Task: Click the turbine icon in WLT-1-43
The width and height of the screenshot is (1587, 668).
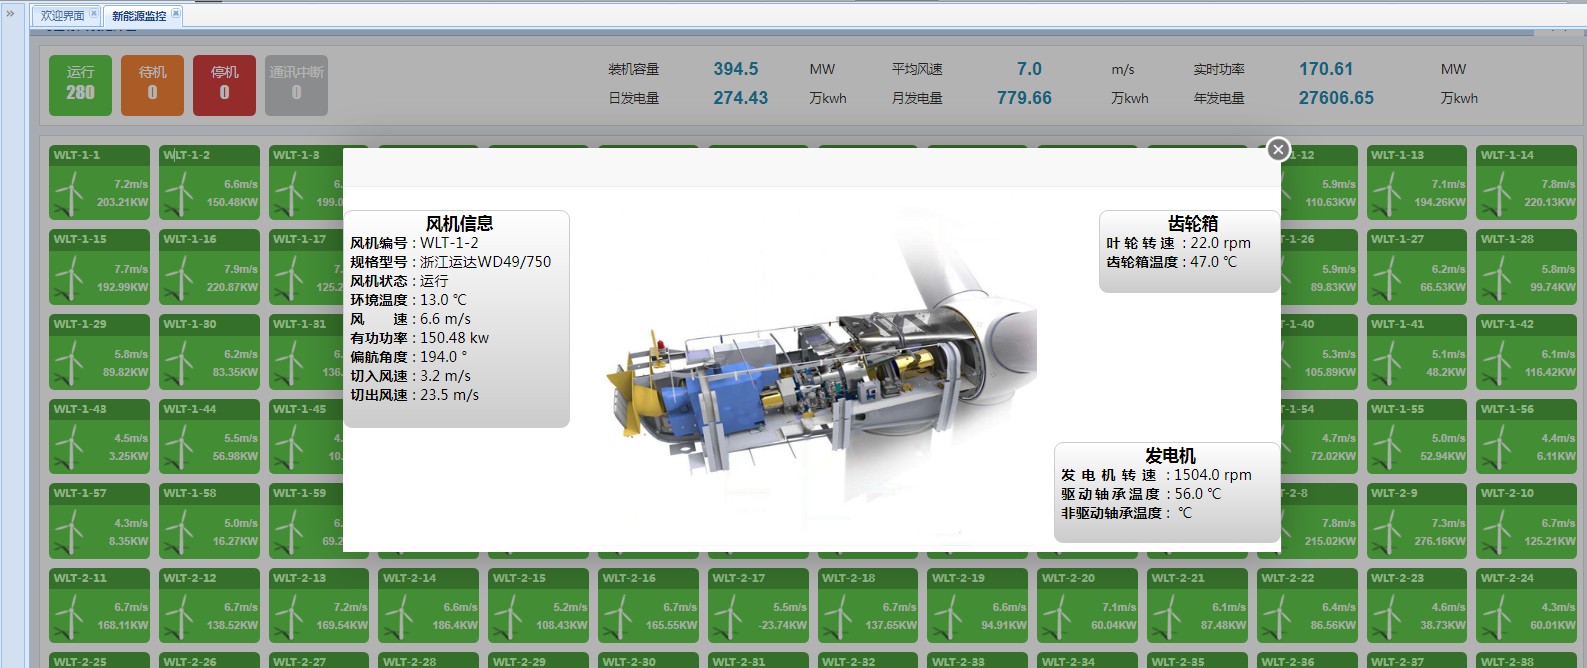Action: pos(68,447)
